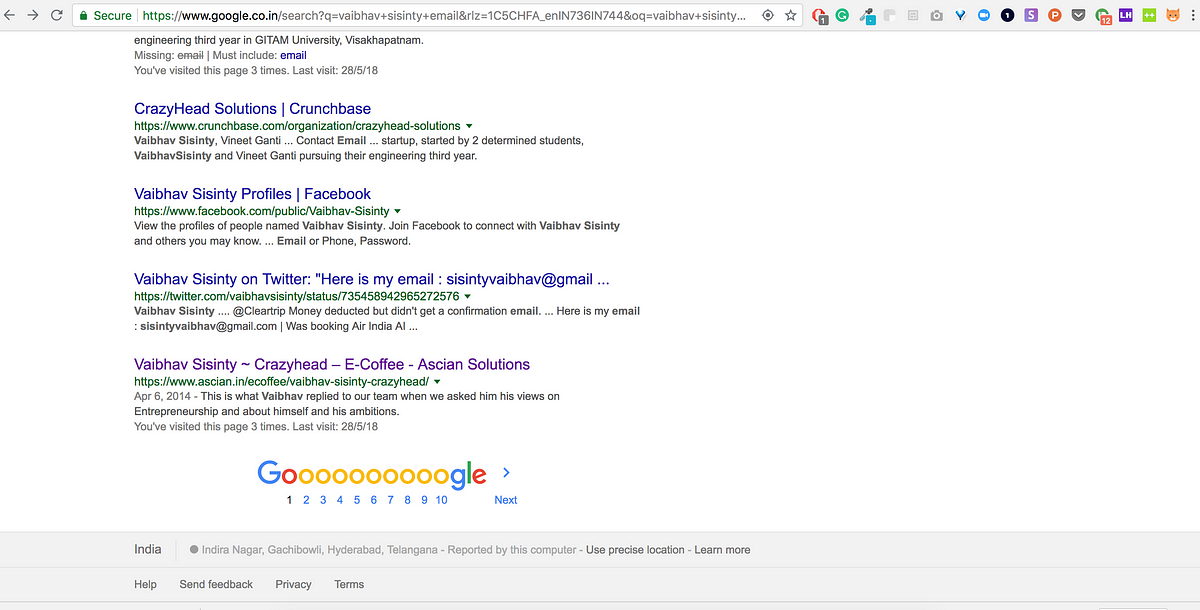Image resolution: width=1200 pixels, height=610 pixels.
Task: Go to results page 8
Action: [407, 499]
